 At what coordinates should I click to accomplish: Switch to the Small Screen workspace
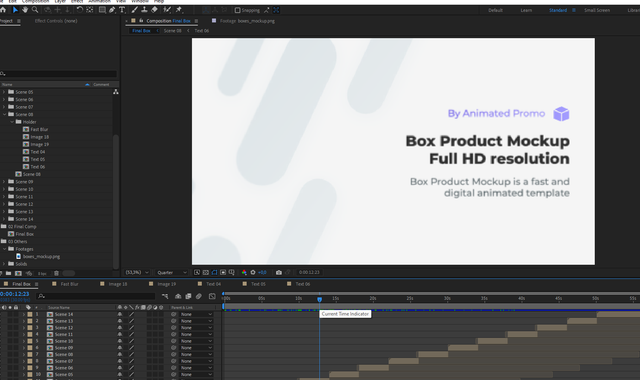[x=597, y=10]
